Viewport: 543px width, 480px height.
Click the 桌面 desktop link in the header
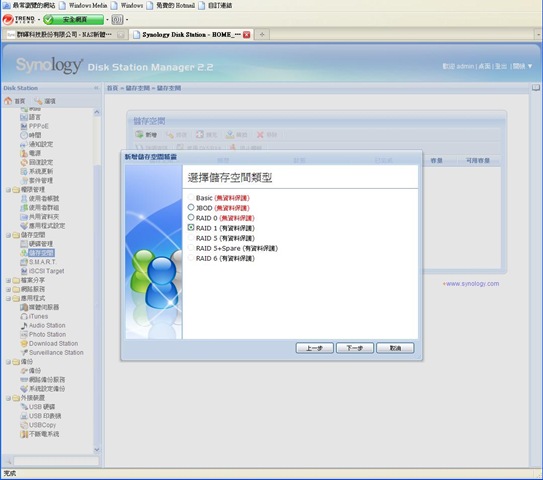(484, 66)
